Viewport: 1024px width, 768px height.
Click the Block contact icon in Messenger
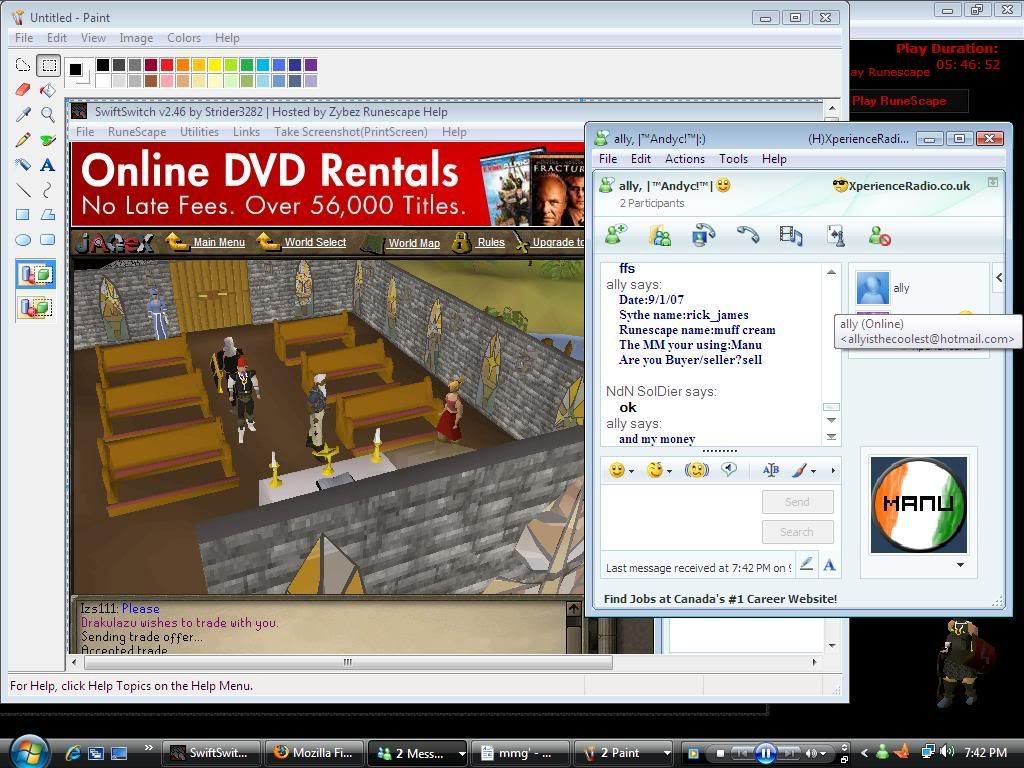[880, 235]
